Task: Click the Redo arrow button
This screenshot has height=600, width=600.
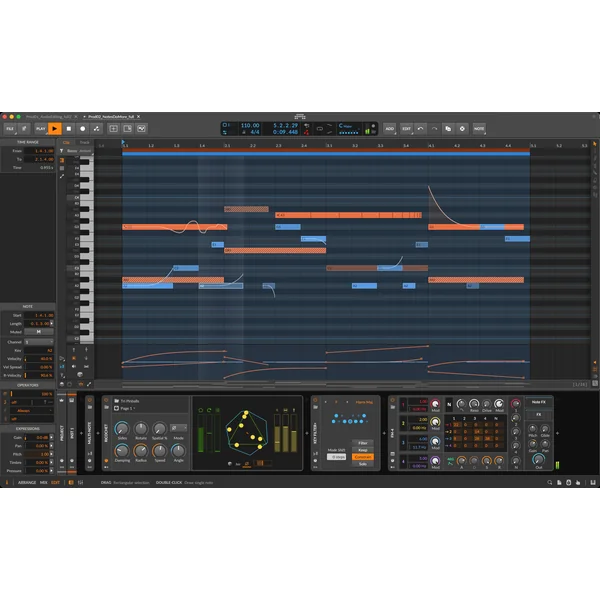Action: tap(434, 129)
